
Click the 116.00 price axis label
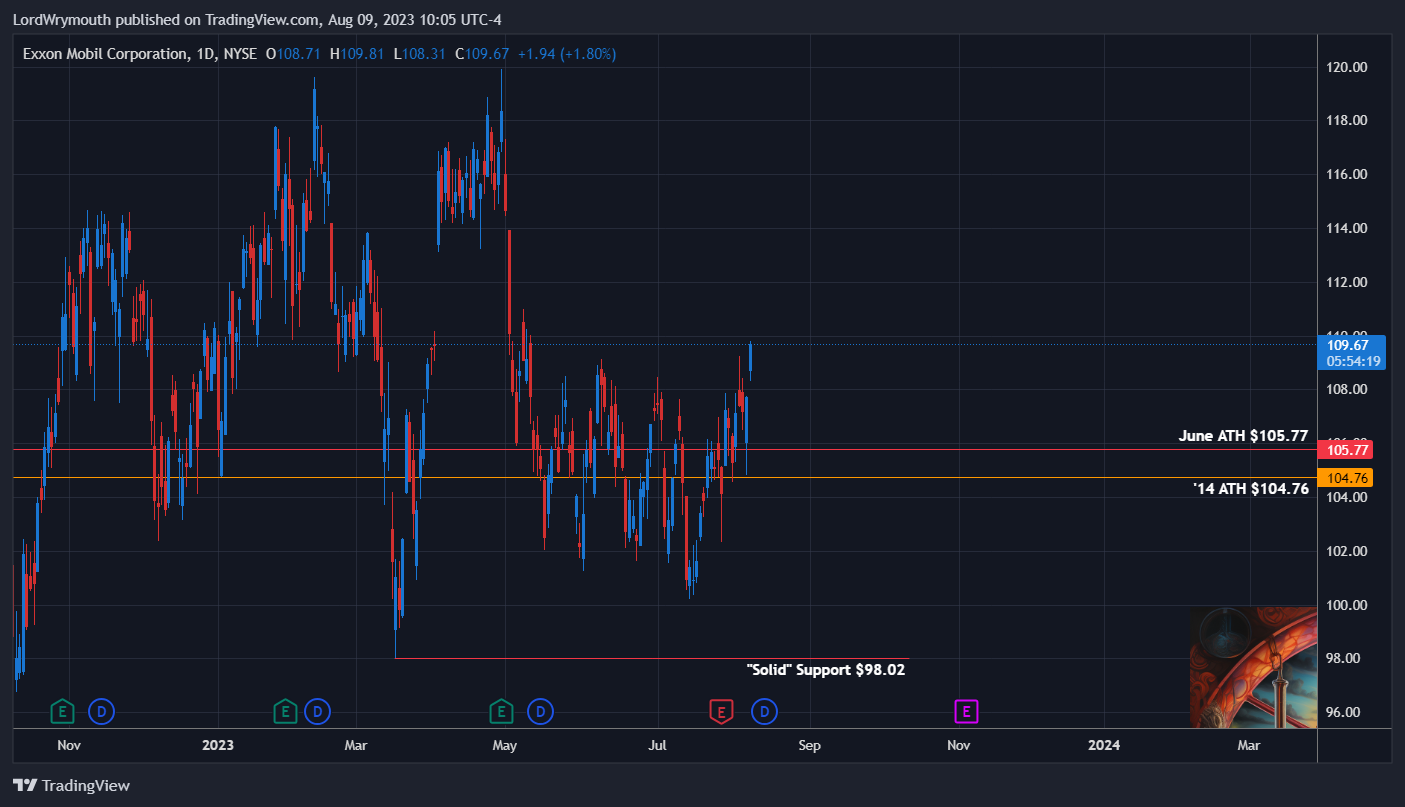[x=1345, y=175]
